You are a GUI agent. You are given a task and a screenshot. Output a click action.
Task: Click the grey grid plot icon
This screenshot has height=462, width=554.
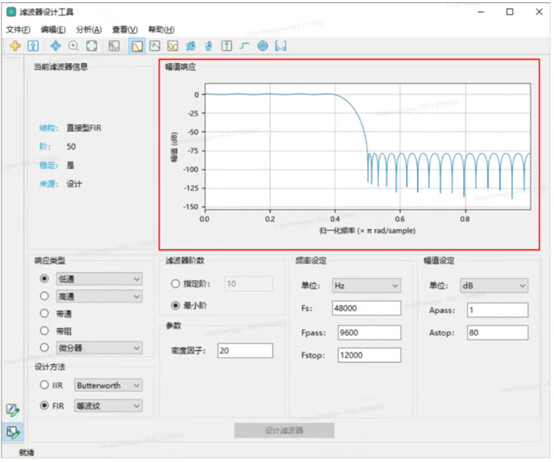click(x=114, y=46)
